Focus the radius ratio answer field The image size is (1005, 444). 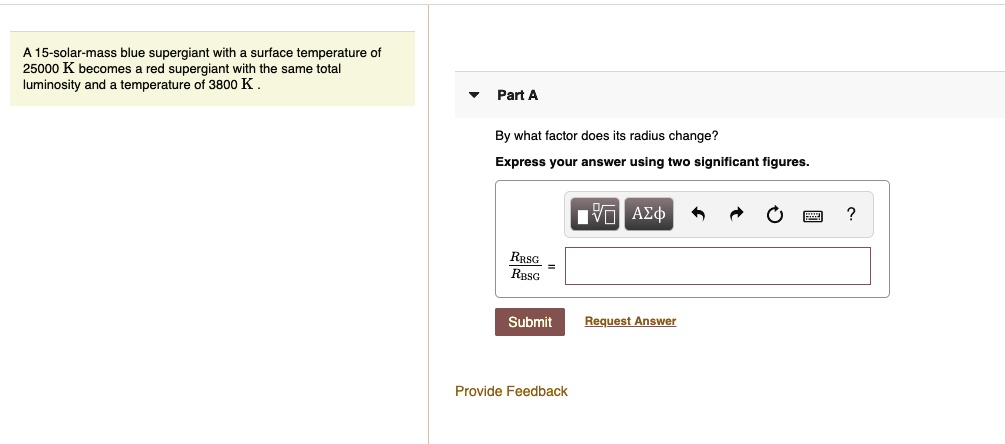(717, 266)
